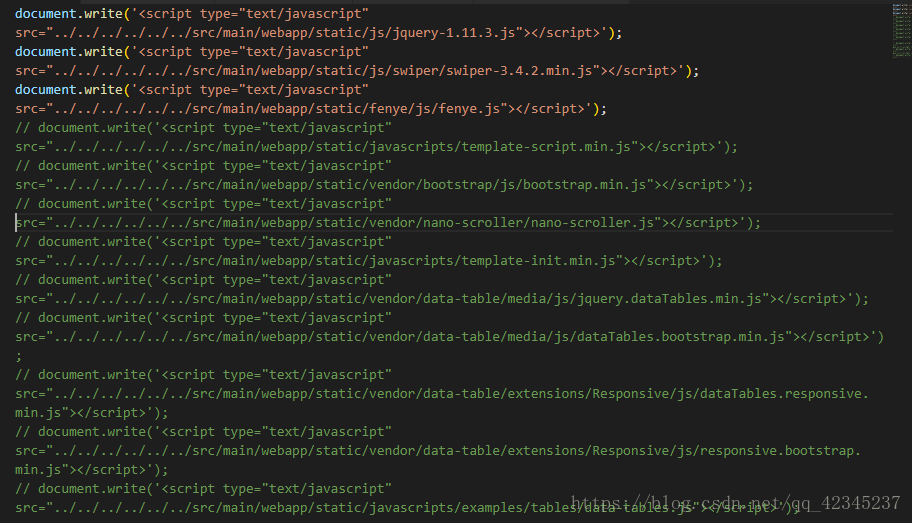Click the line with js/dataTables.responsive.
Image resolution: width=912 pixels, height=523 pixels.
click(x=442, y=394)
